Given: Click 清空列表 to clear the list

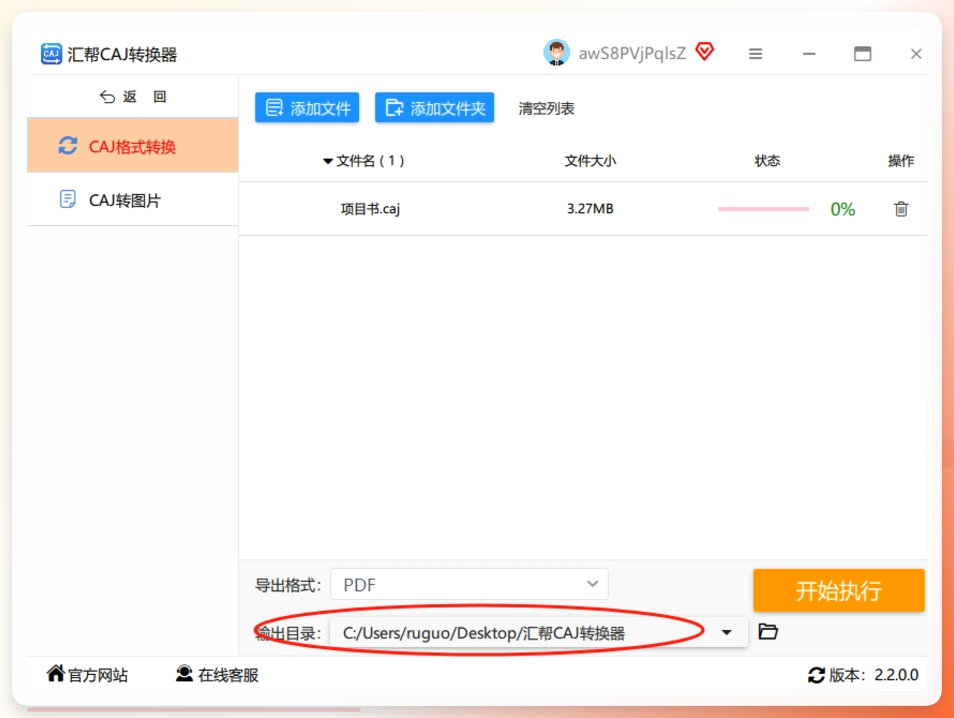Looking at the screenshot, I should click(546, 108).
